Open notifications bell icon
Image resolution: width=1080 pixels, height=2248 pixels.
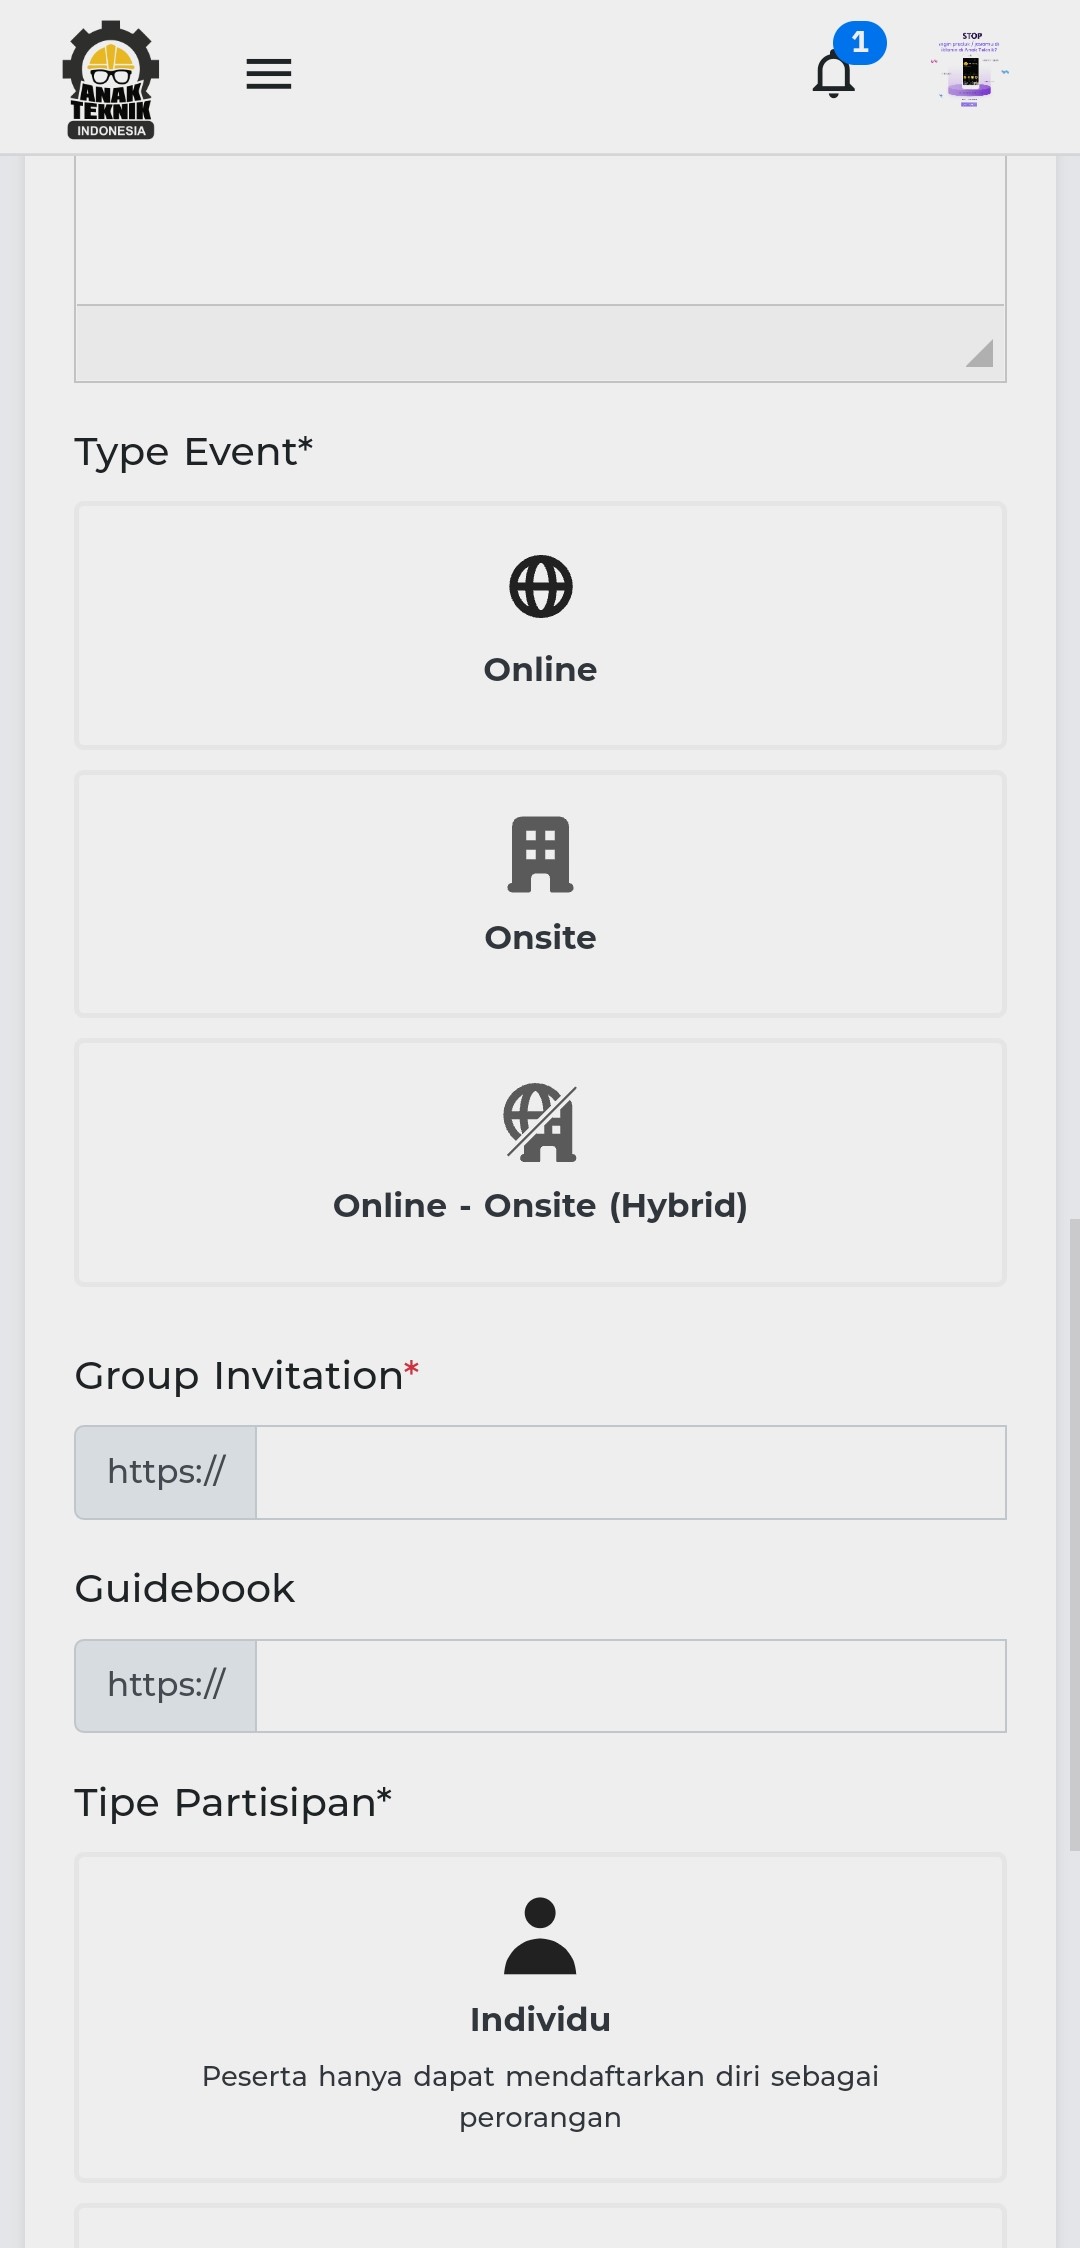click(833, 76)
